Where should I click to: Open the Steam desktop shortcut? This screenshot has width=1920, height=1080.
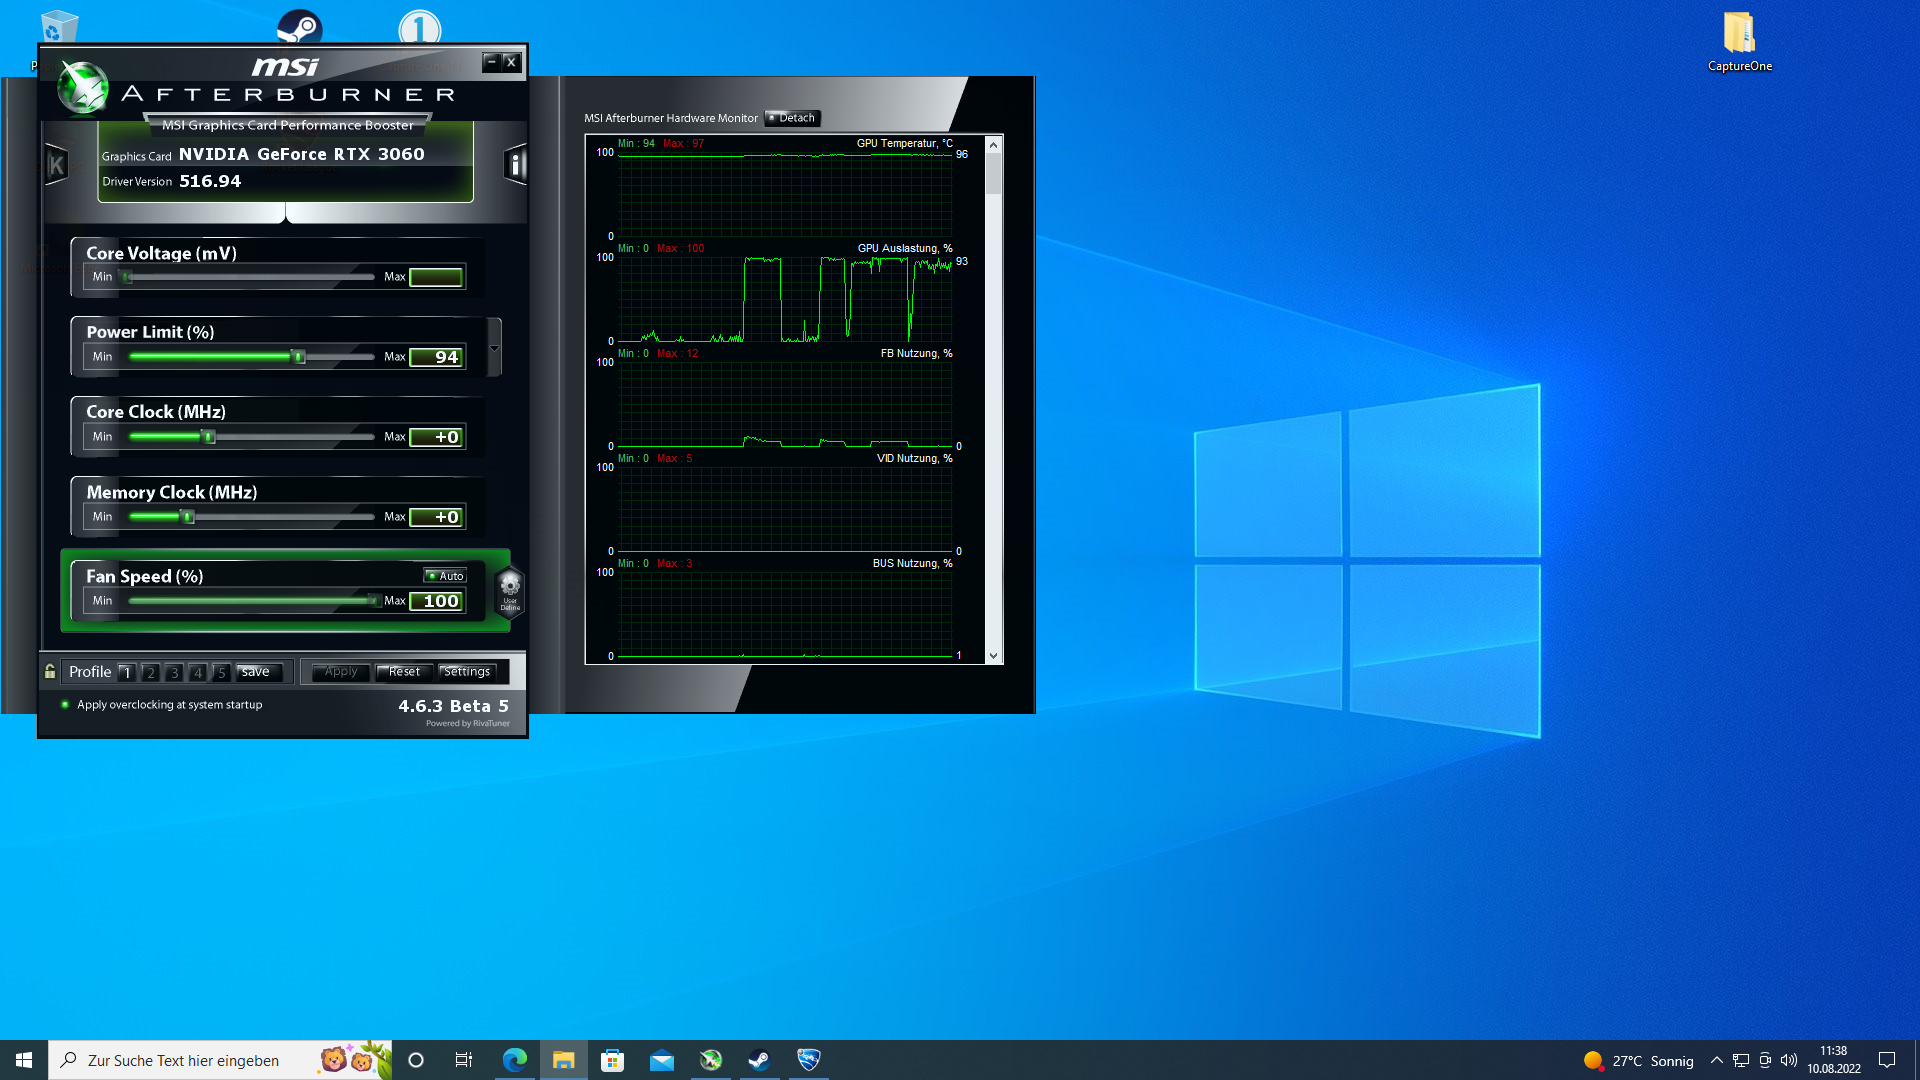pyautogui.click(x=299, y=28)
